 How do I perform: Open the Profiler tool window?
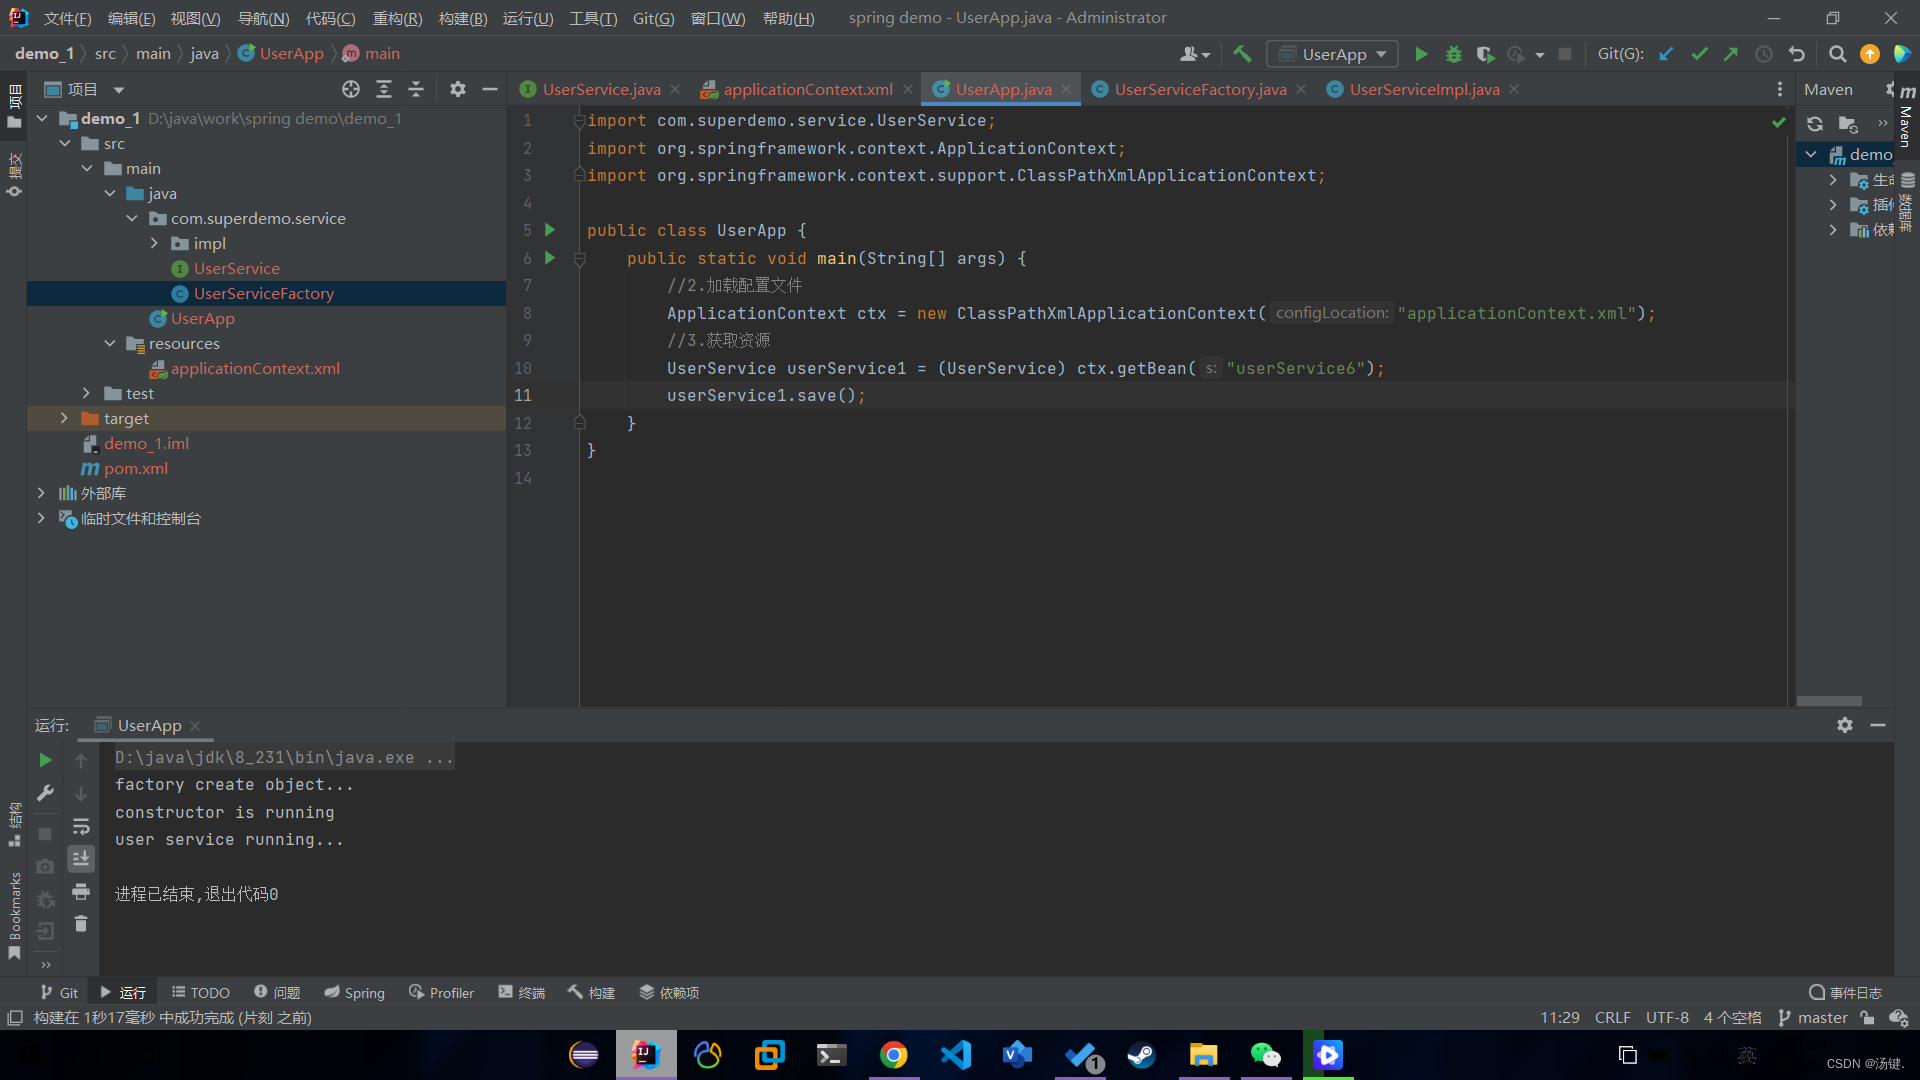(441, 993)
